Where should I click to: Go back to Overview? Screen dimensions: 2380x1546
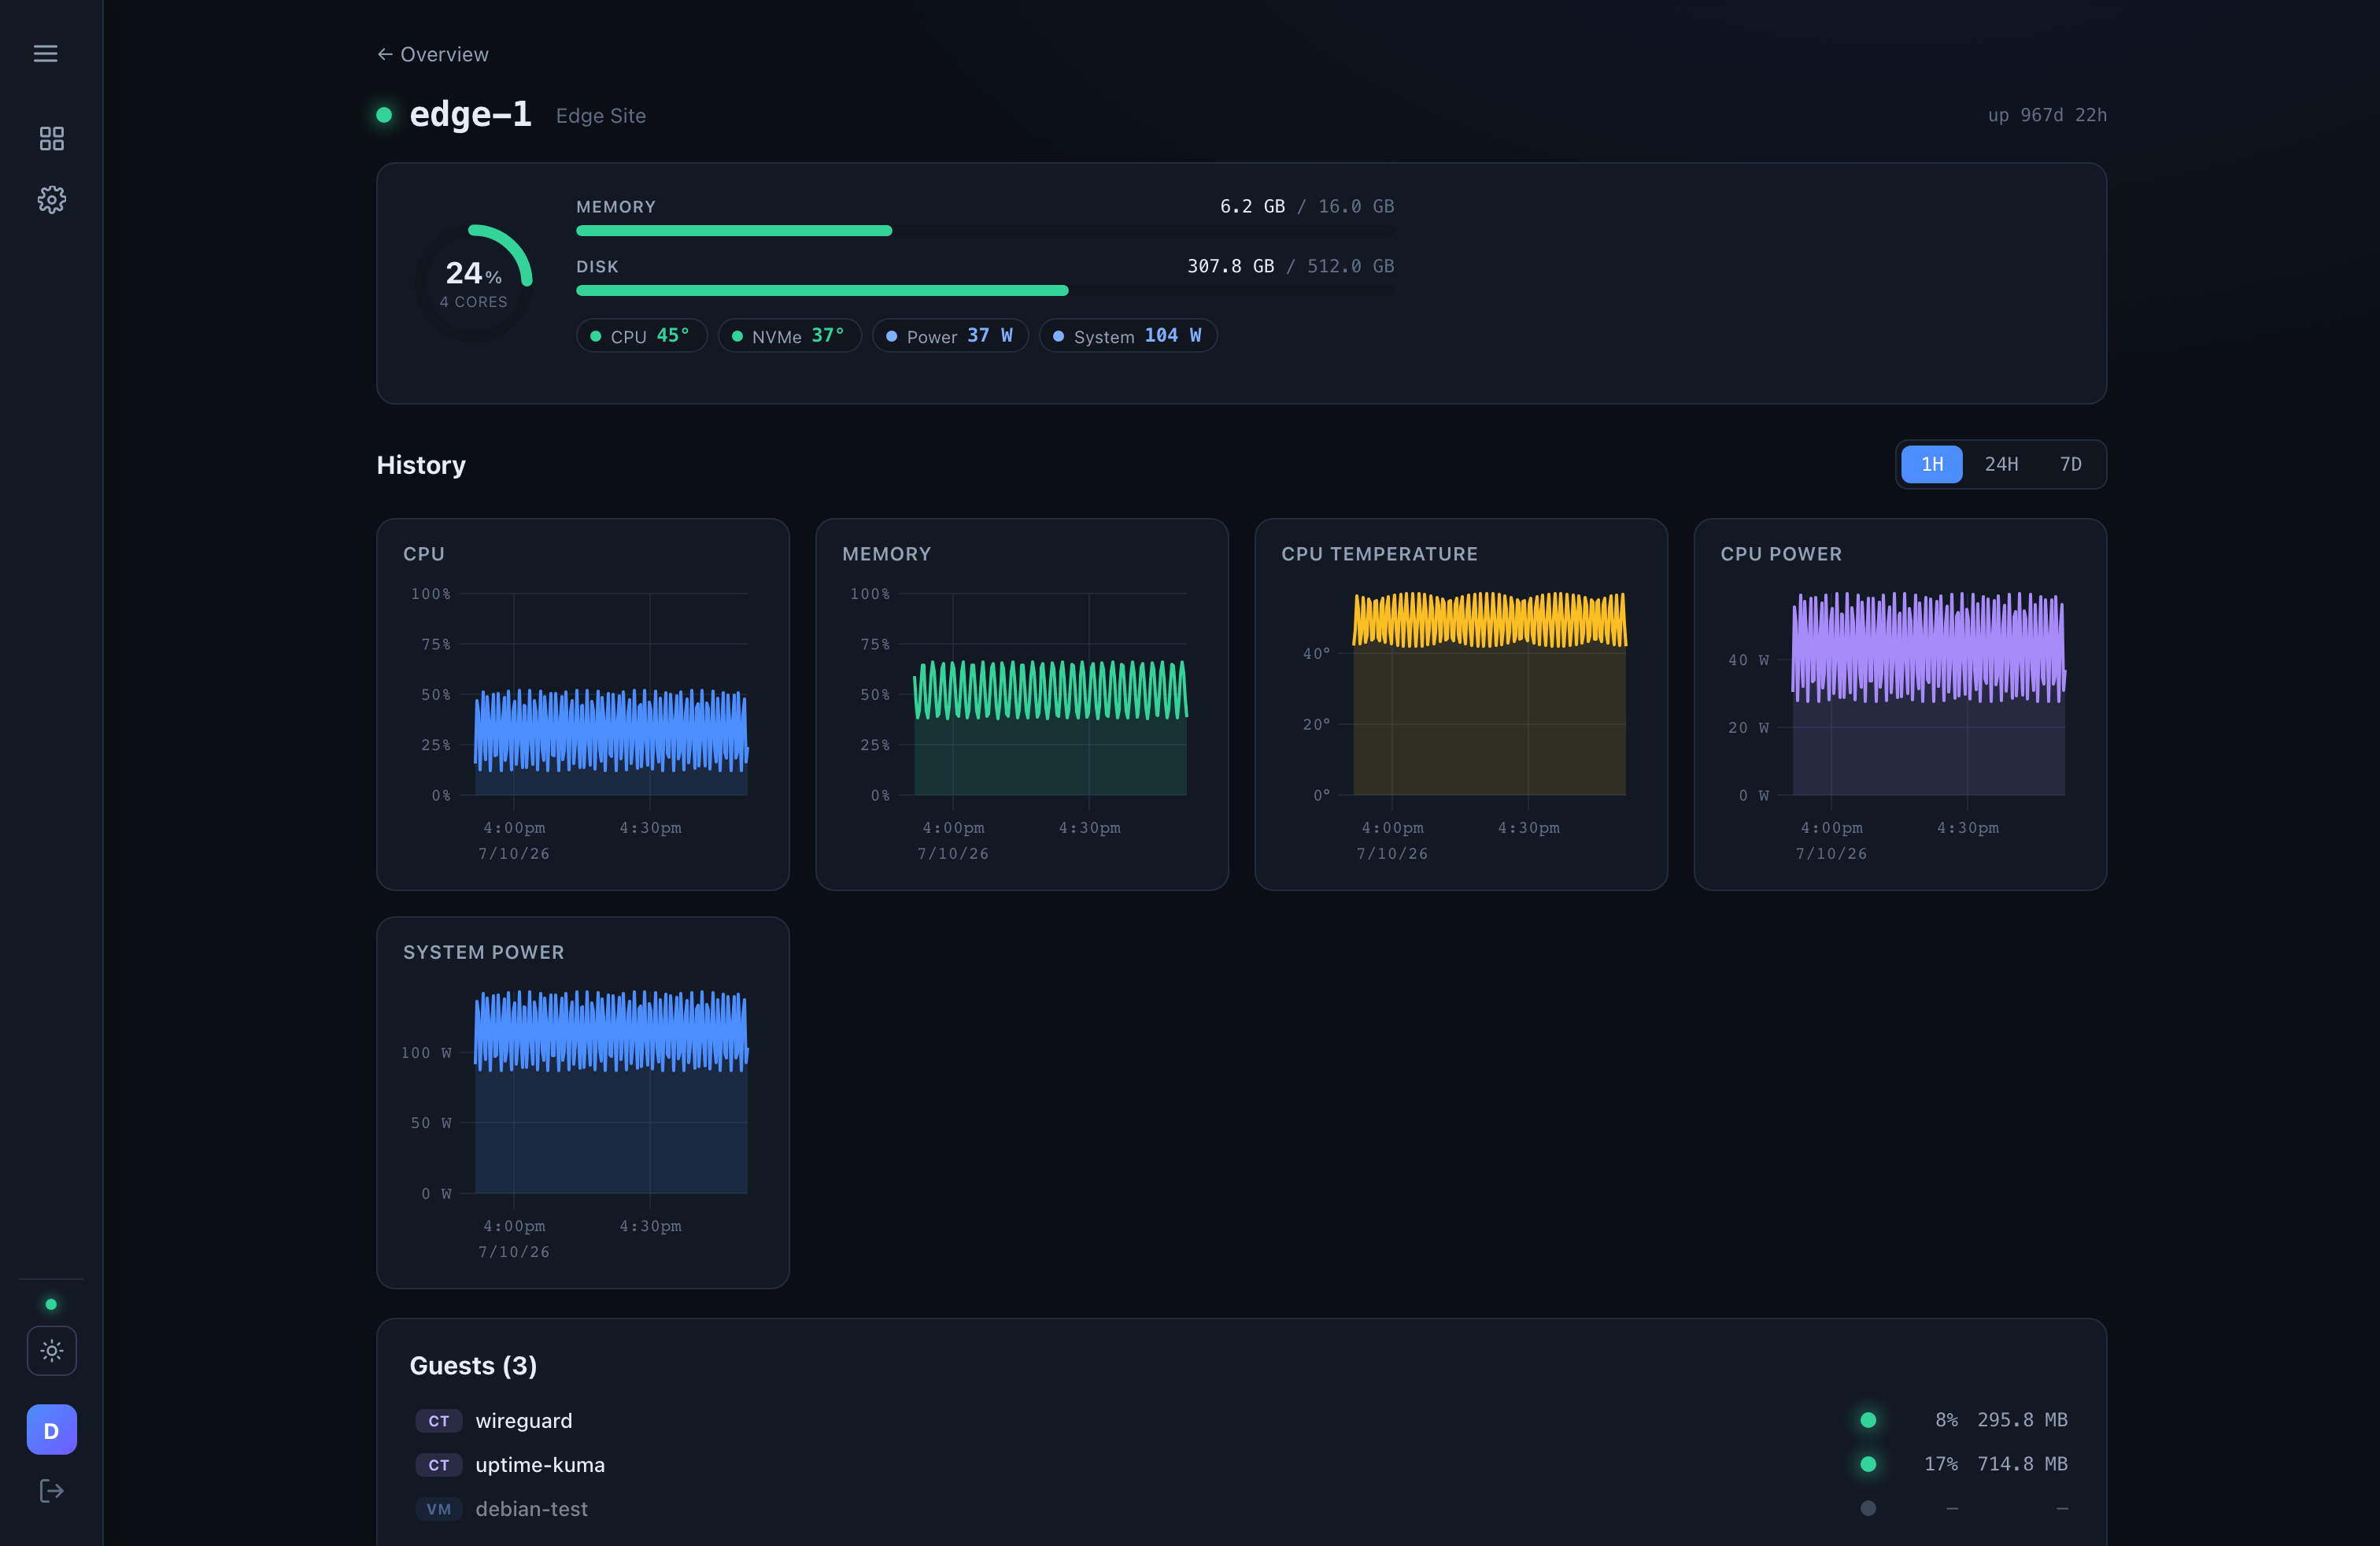pos(433,54)
